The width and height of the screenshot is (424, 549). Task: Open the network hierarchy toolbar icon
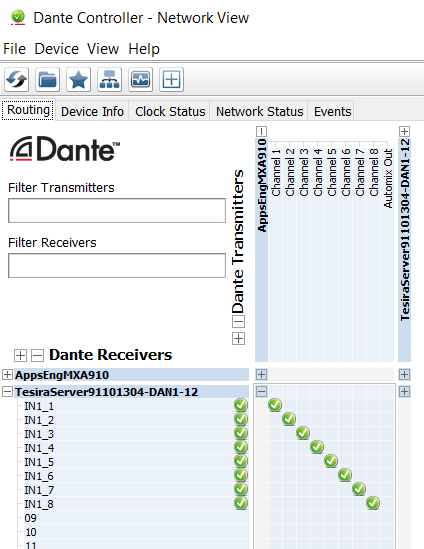pyautogui.click(x=109, y=79)
